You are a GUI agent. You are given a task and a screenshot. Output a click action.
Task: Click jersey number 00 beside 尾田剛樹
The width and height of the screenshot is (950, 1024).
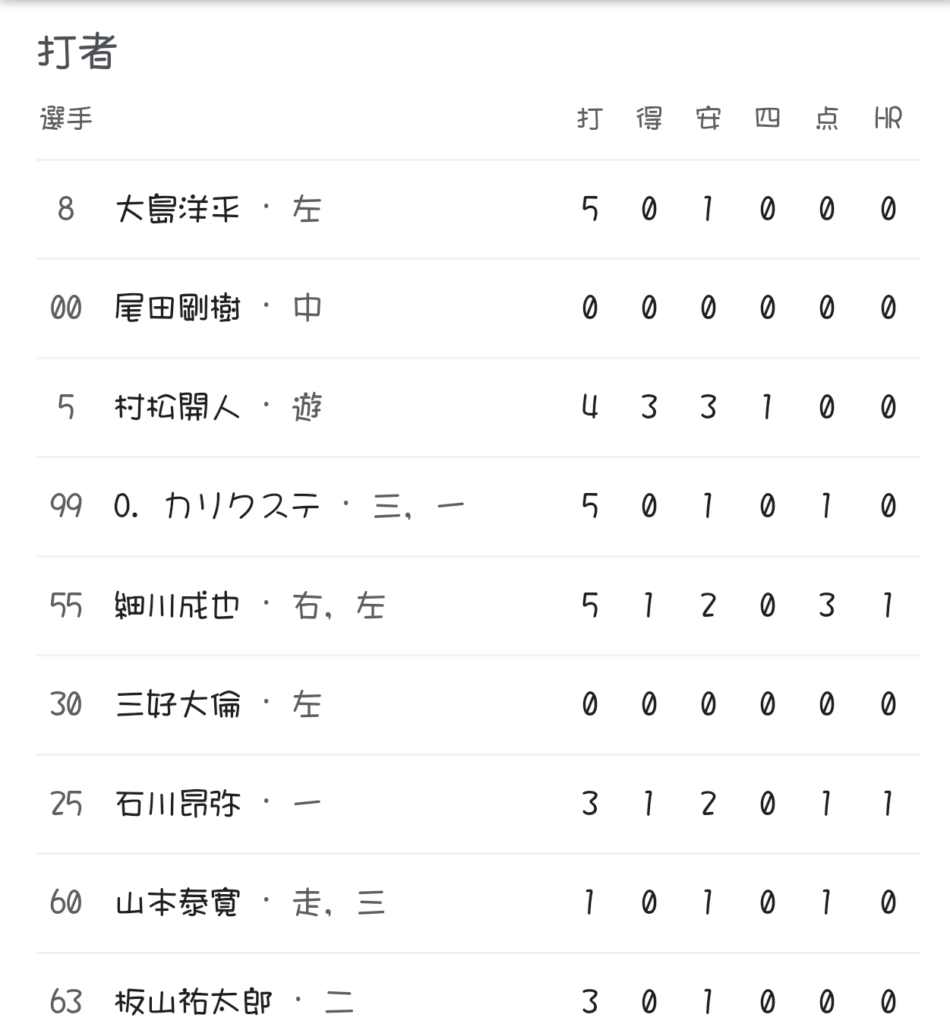coord(66,309)
